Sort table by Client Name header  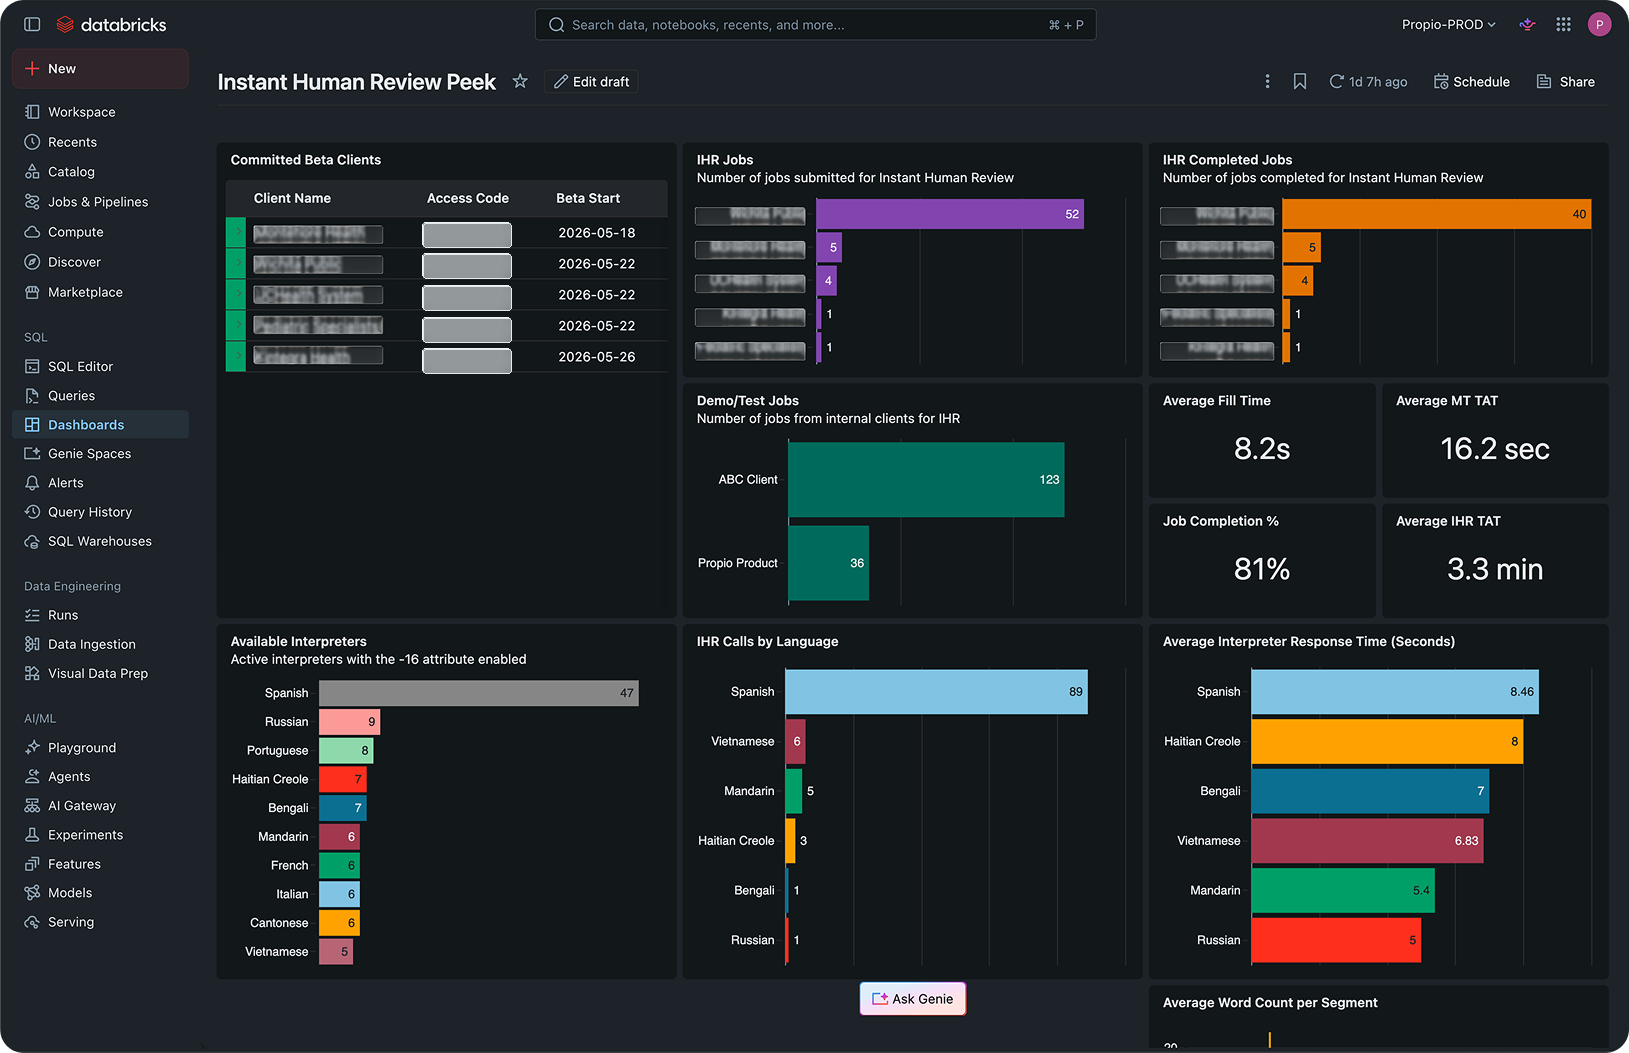click(292, 198)
